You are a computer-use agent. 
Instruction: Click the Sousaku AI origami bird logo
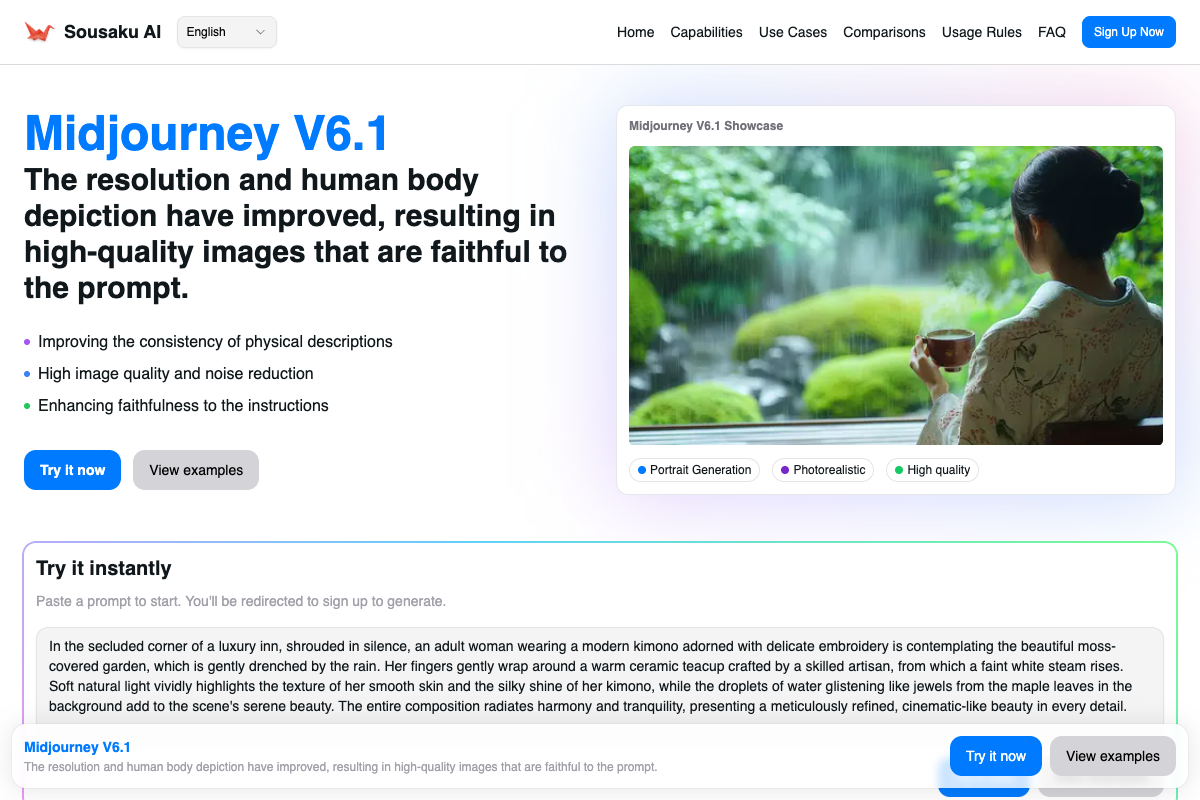tap(39, 32)
